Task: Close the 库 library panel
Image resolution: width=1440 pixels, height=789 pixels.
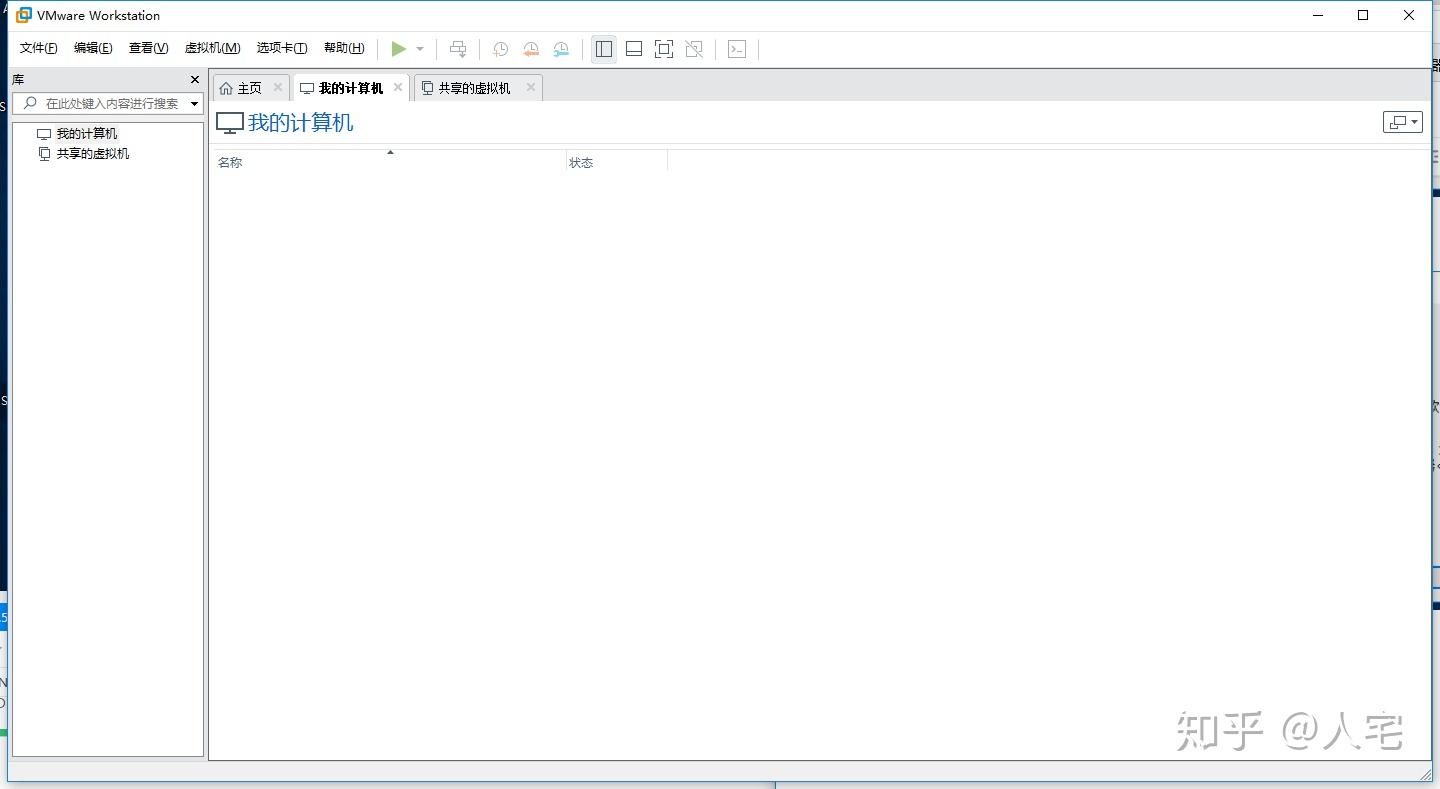Action: click(195, 80)
